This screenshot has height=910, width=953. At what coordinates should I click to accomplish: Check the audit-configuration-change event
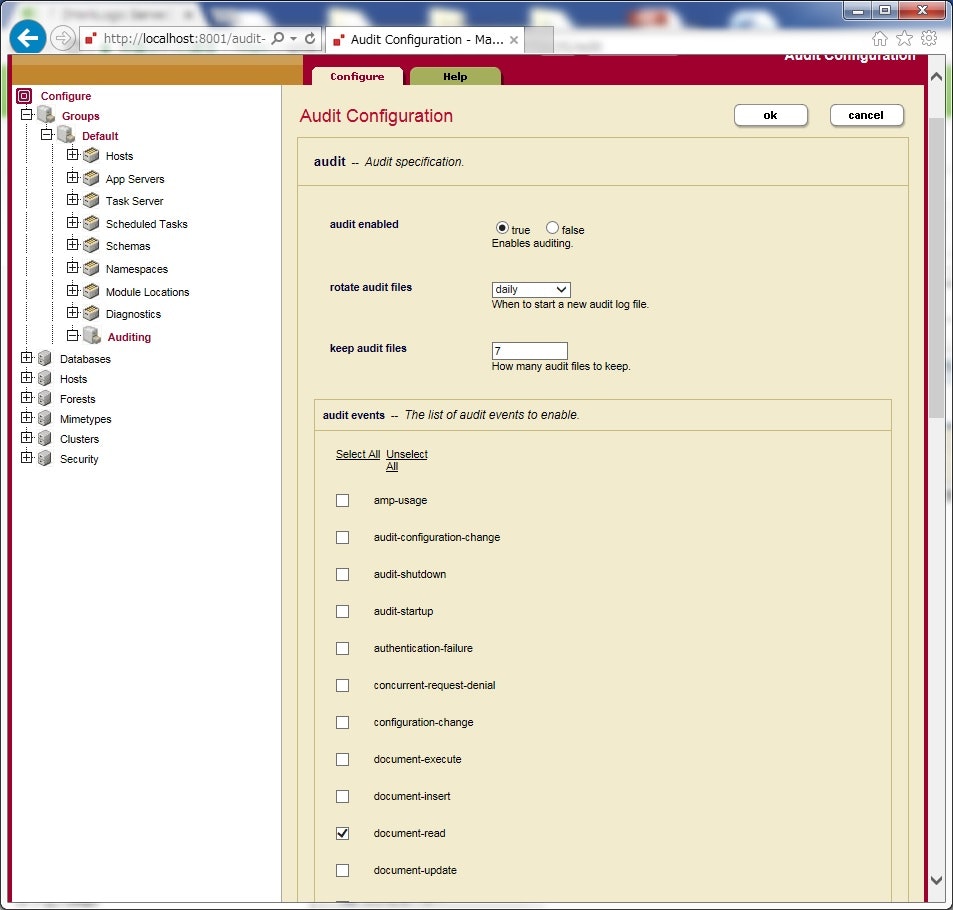342,537
